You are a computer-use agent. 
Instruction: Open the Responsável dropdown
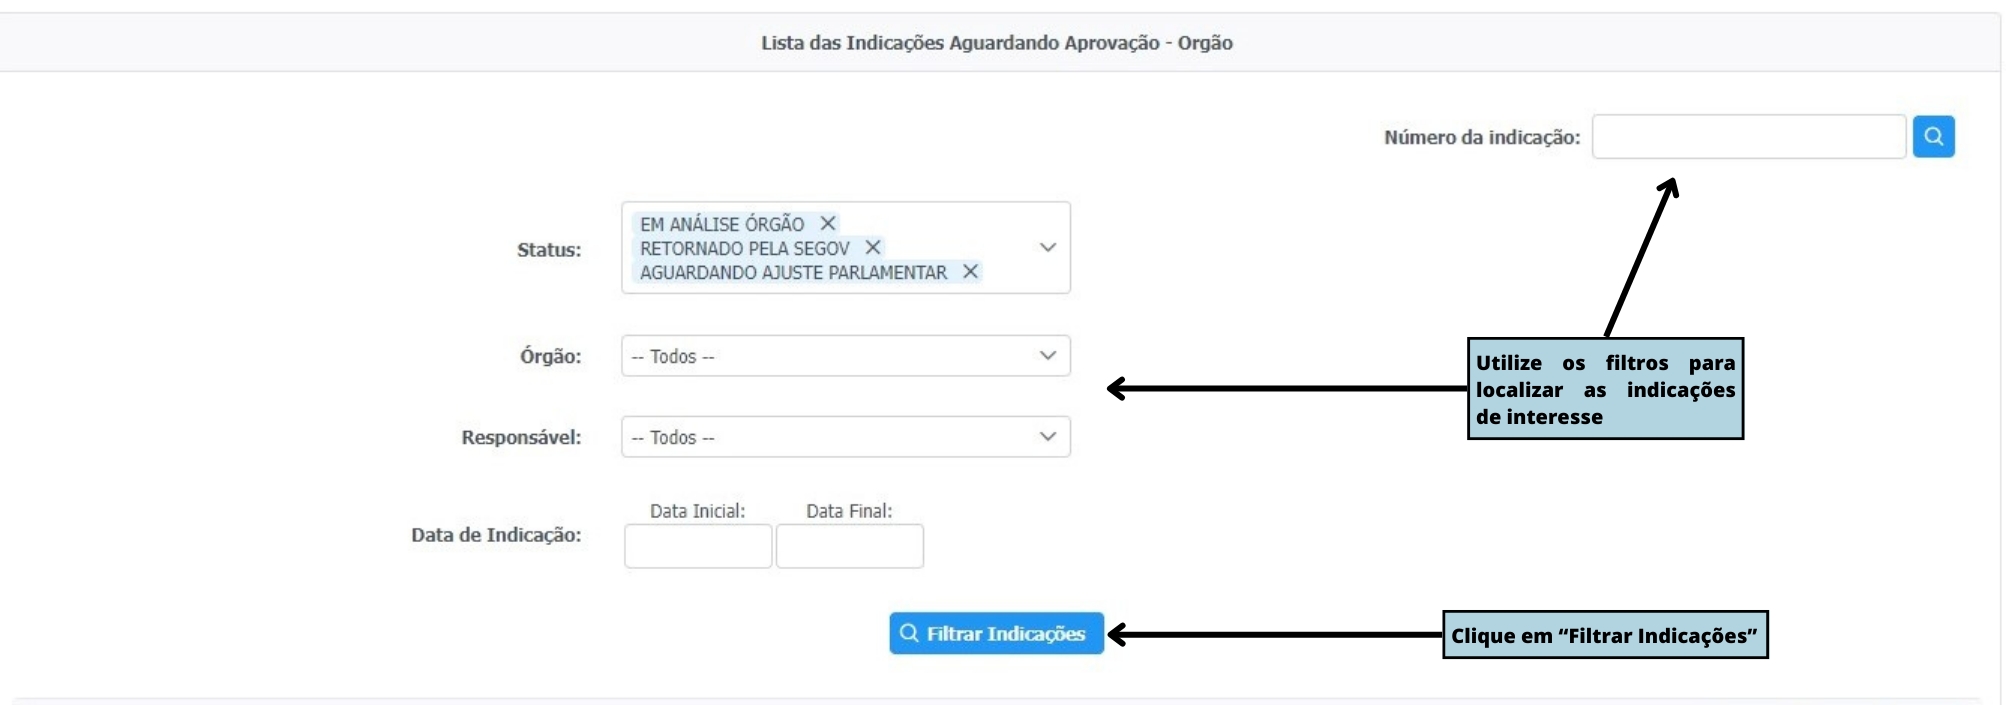point(845,437)
